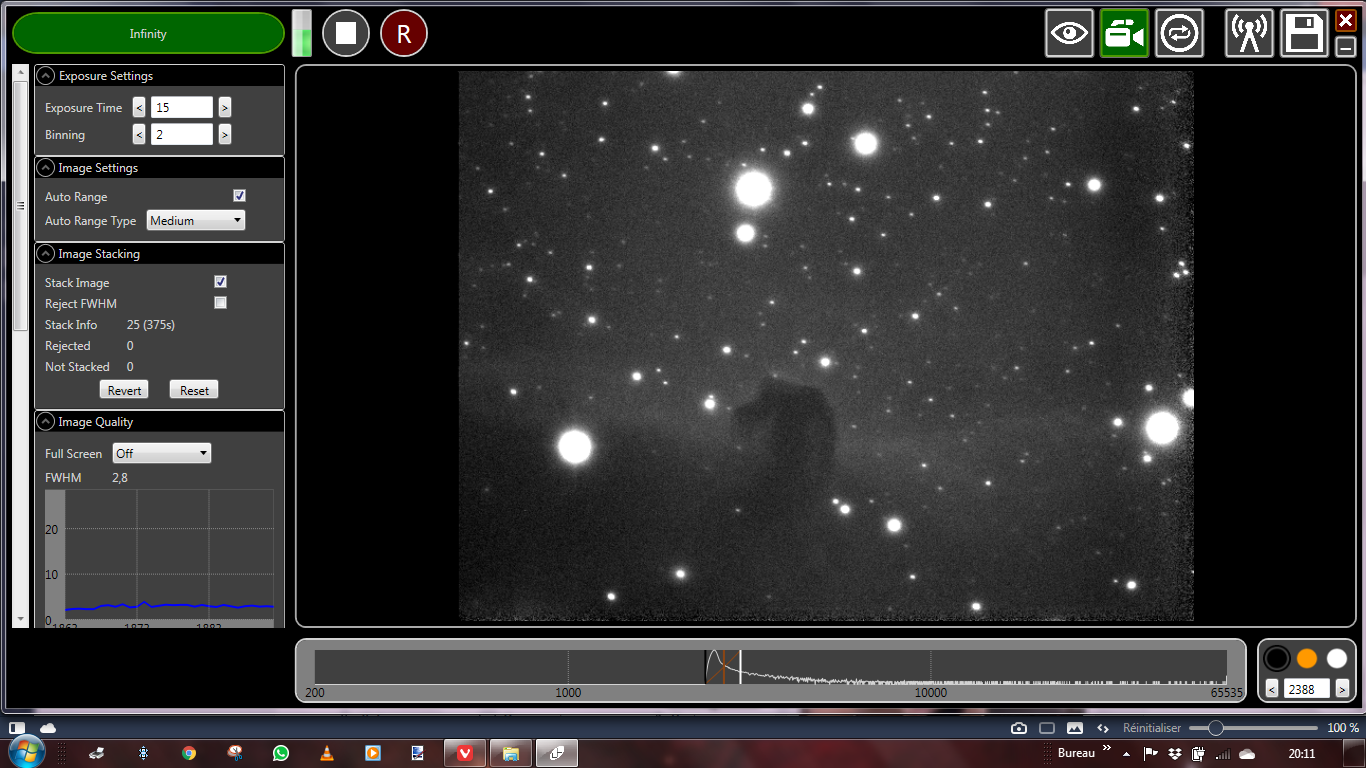Screen dimensions: 1366x768
Task: Show hidden system tray icons arrow
Action: [x=1127, y=753]
